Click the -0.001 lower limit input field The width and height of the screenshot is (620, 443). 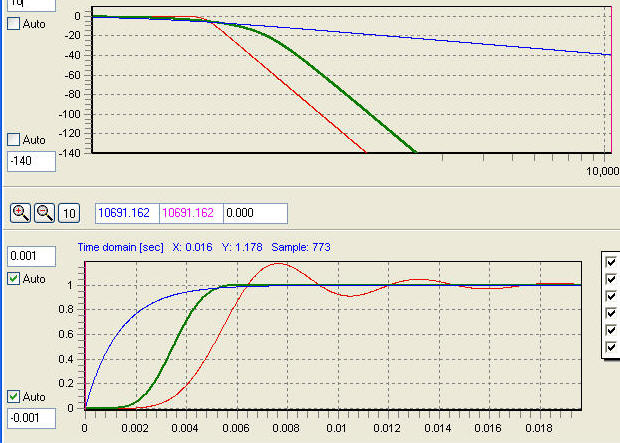(31, 418)
